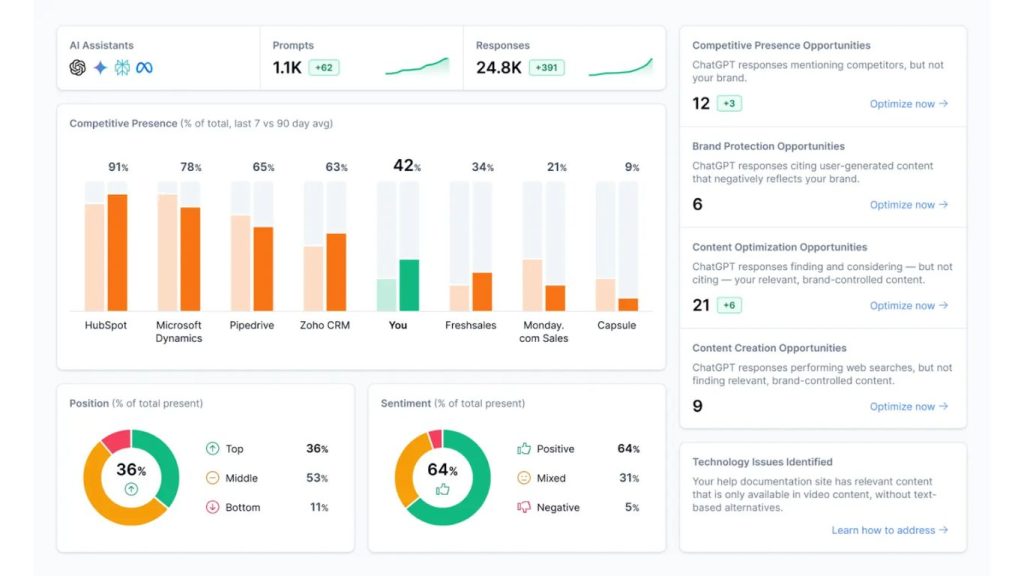Click the Position donut chart center
1024x576 pixels.
131,477
